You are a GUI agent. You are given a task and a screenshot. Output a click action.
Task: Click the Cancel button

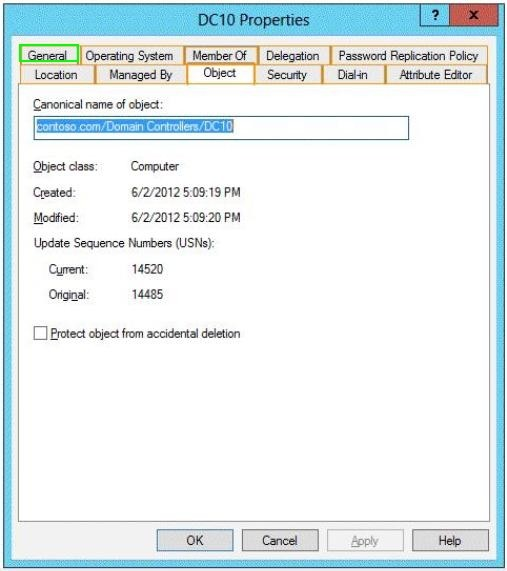[x=280, y=540]
